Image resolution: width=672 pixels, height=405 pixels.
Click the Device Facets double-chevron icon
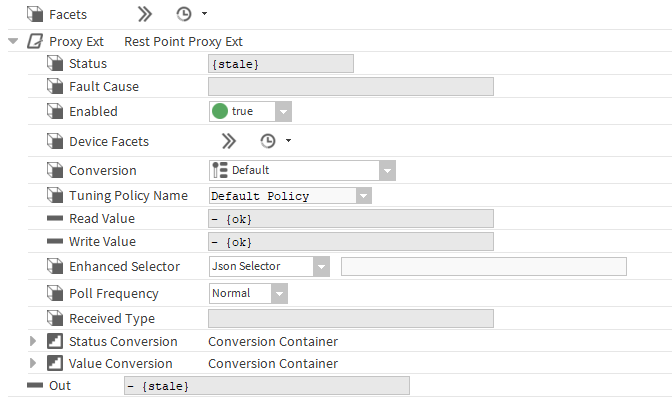click(229, 141)
